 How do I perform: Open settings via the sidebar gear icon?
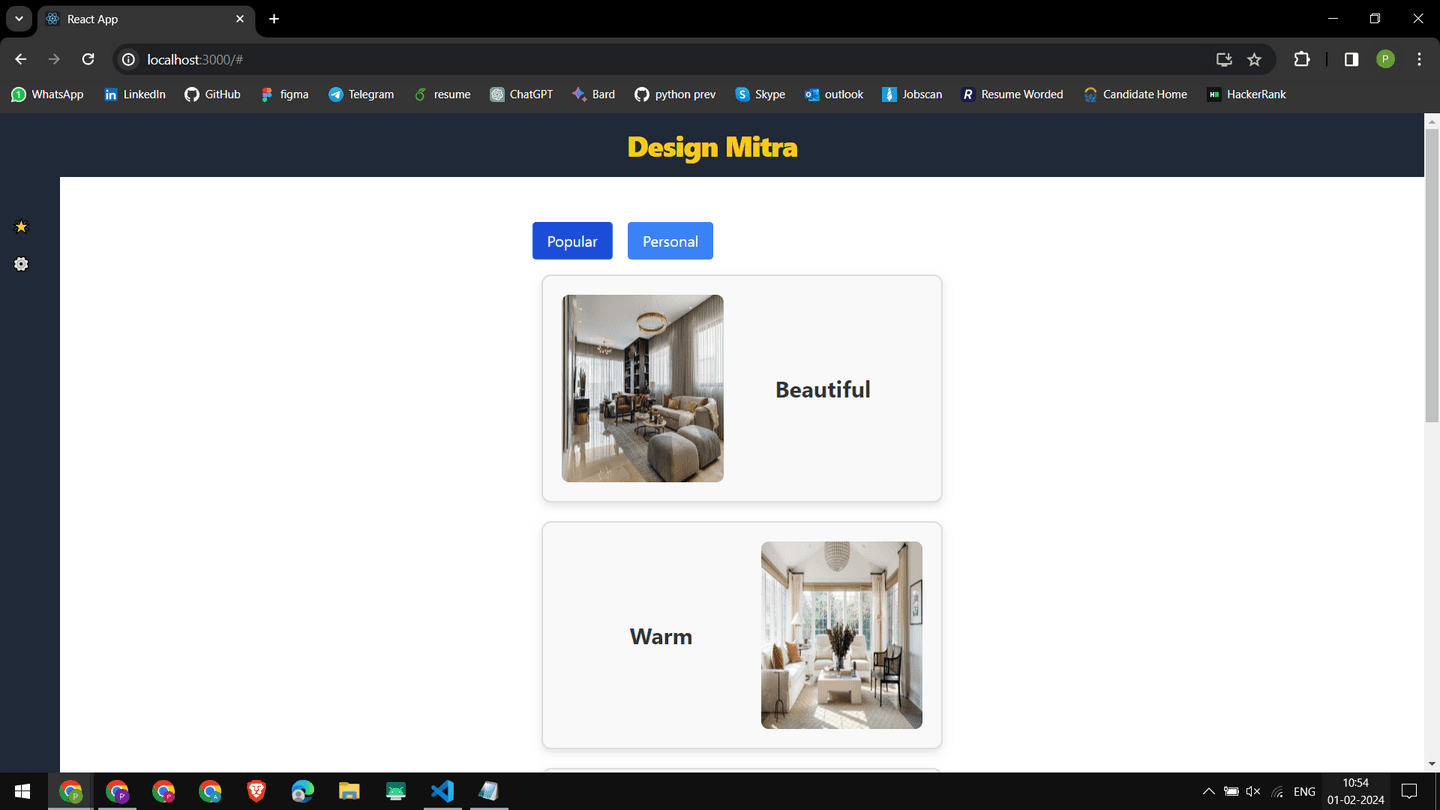[21, 264]
